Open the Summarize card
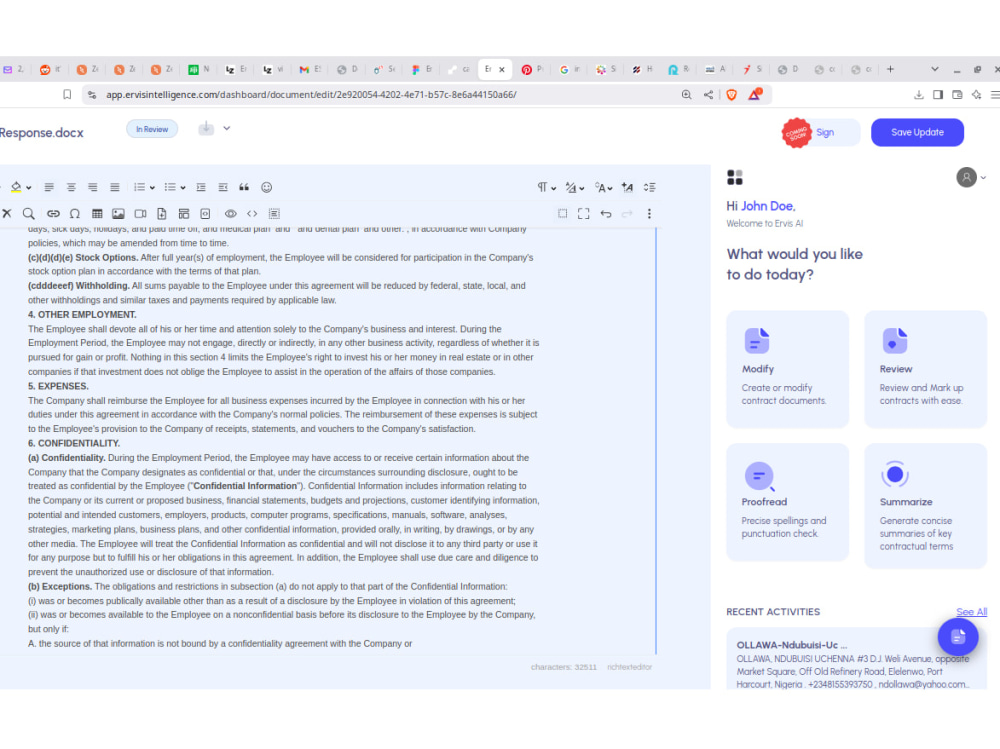 click(x=925, y=506)
